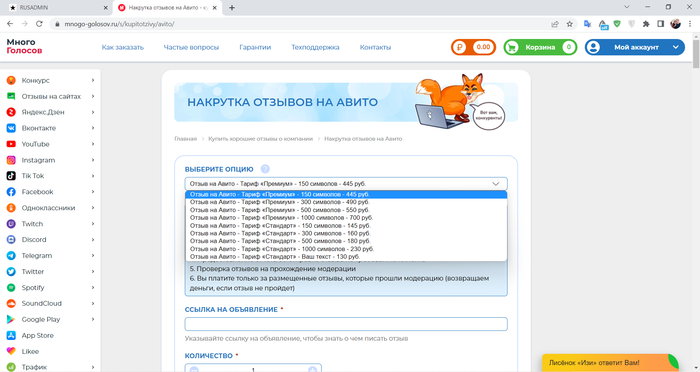Select Стандарт 150 символов - 145 руб option
700x372 pixels.
click(x=346, y=226)
